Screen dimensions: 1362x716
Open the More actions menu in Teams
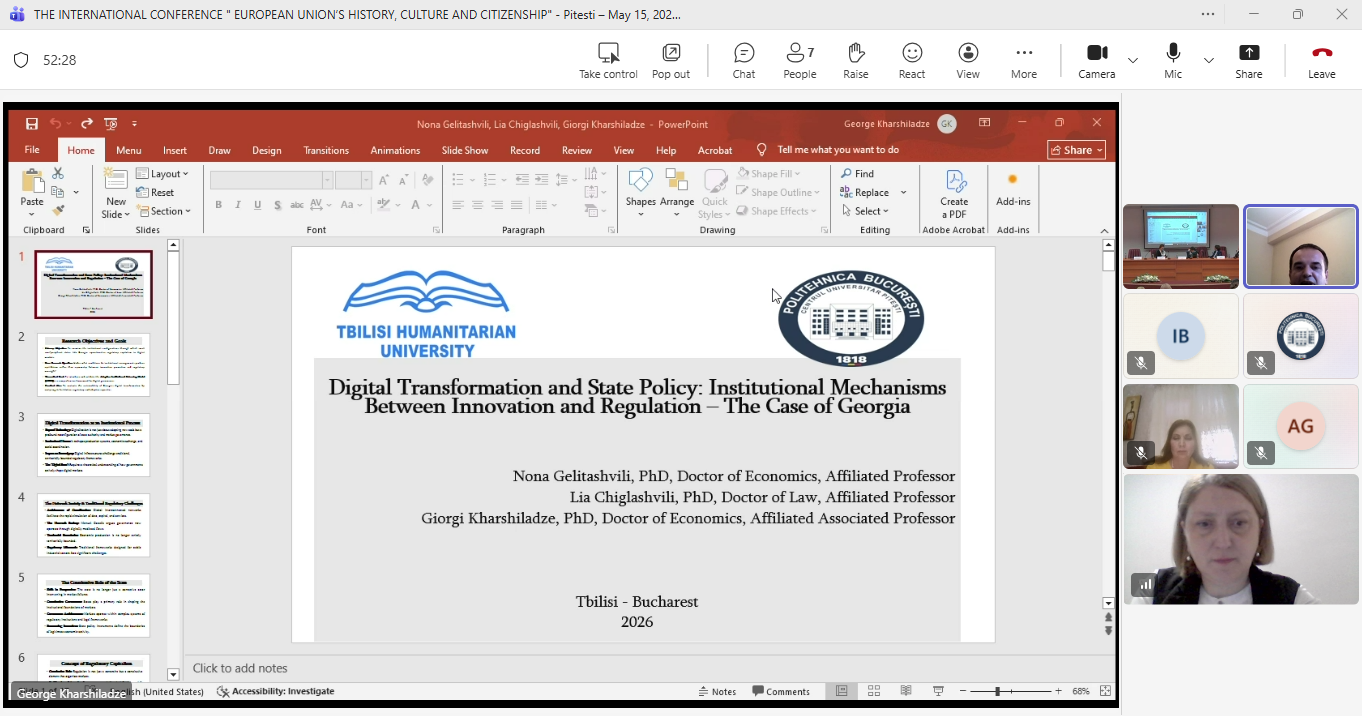pyautogui.click(x=1024, y=60)
